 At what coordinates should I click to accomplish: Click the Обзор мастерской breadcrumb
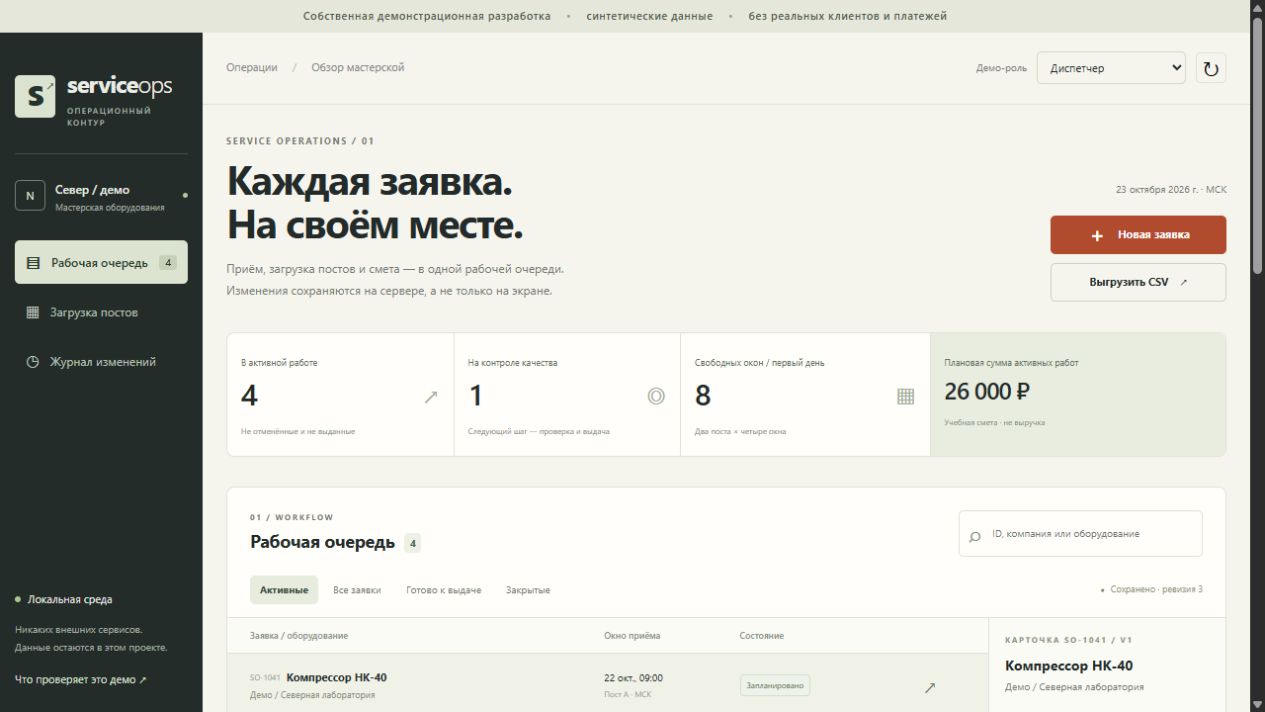tap(358, 68)
